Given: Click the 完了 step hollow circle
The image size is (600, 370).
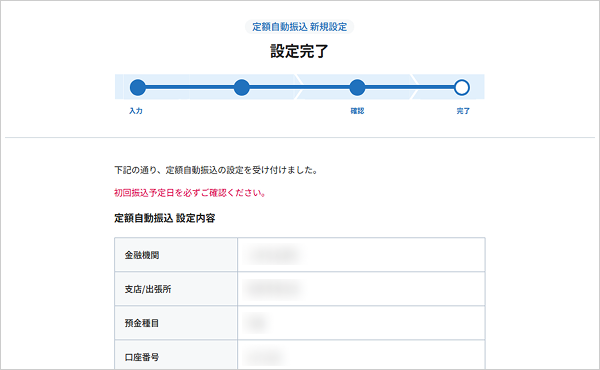Looking at the screenshot, I should (462, 87).
